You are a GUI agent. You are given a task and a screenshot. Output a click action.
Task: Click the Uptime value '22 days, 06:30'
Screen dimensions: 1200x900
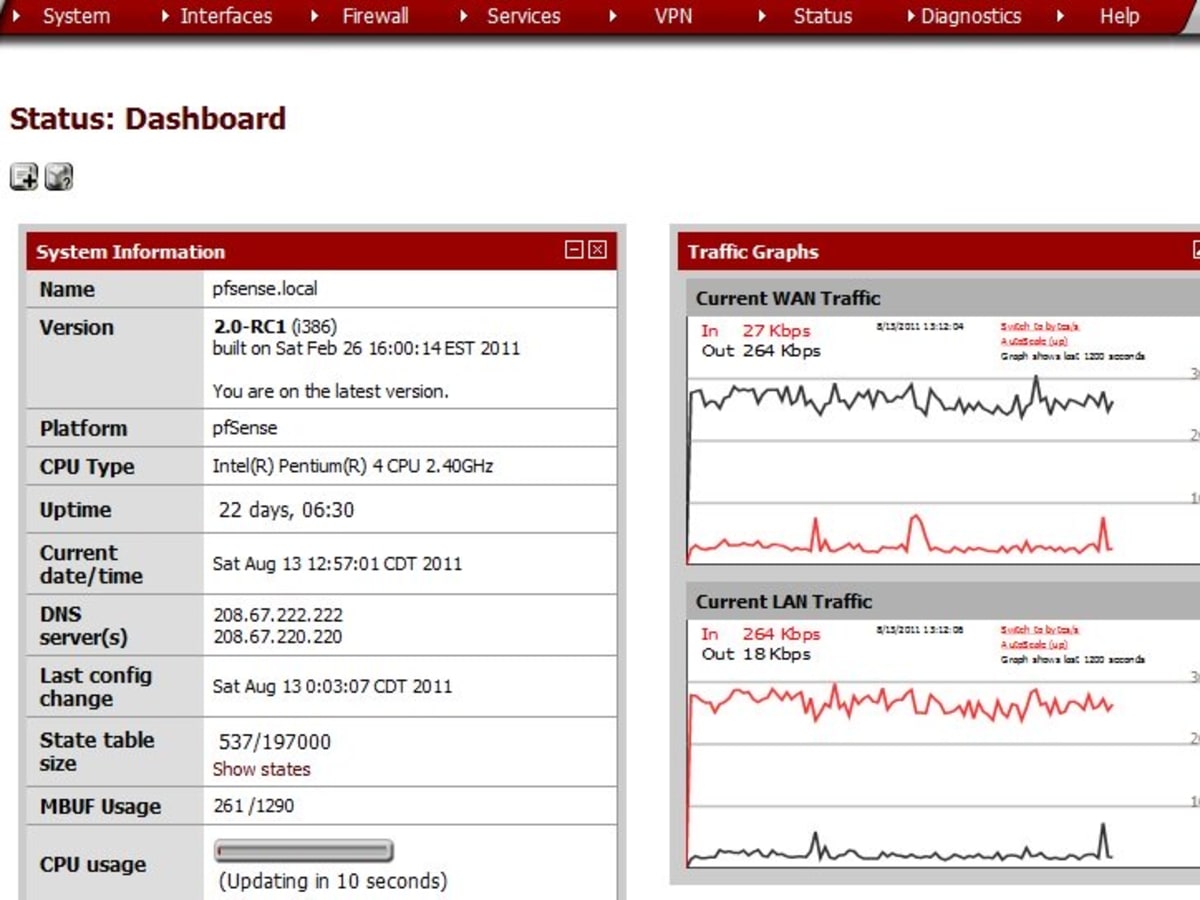click(x=286, y=510)
